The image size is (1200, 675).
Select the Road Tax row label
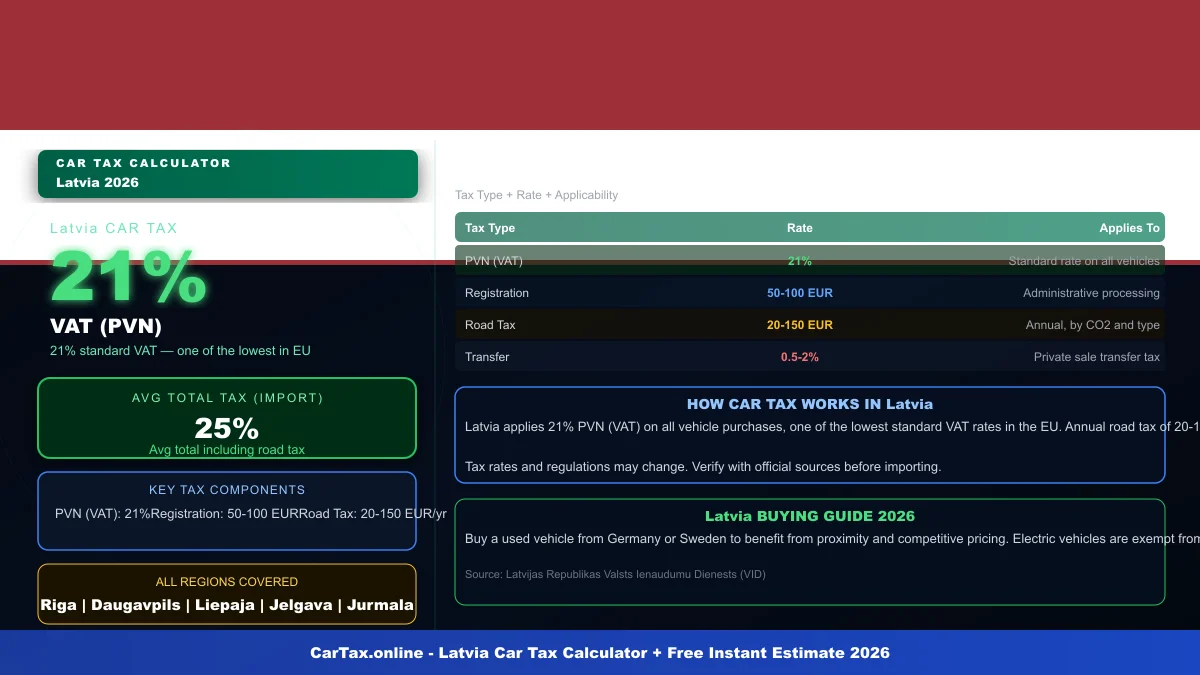[x=490, y=325]
